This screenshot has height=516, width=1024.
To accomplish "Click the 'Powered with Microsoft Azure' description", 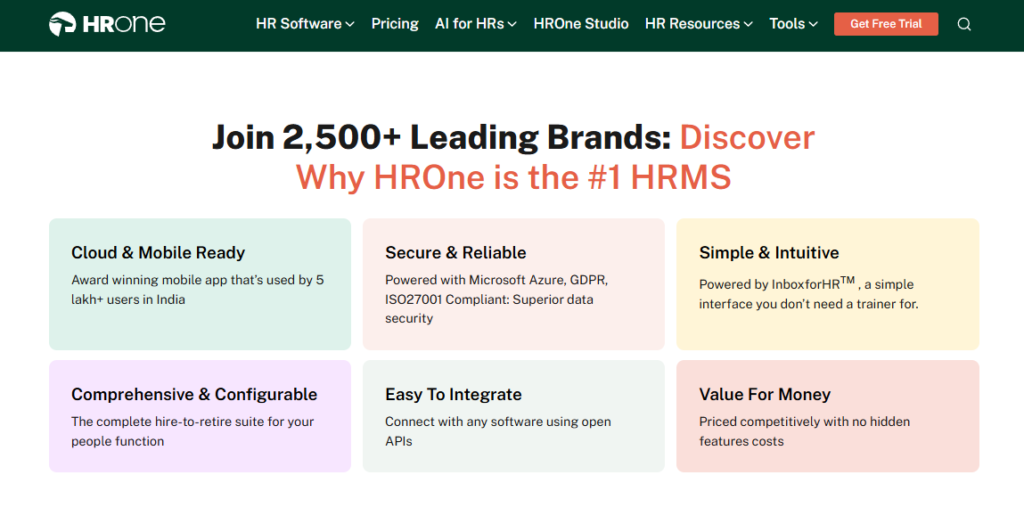I will (496, 299).
